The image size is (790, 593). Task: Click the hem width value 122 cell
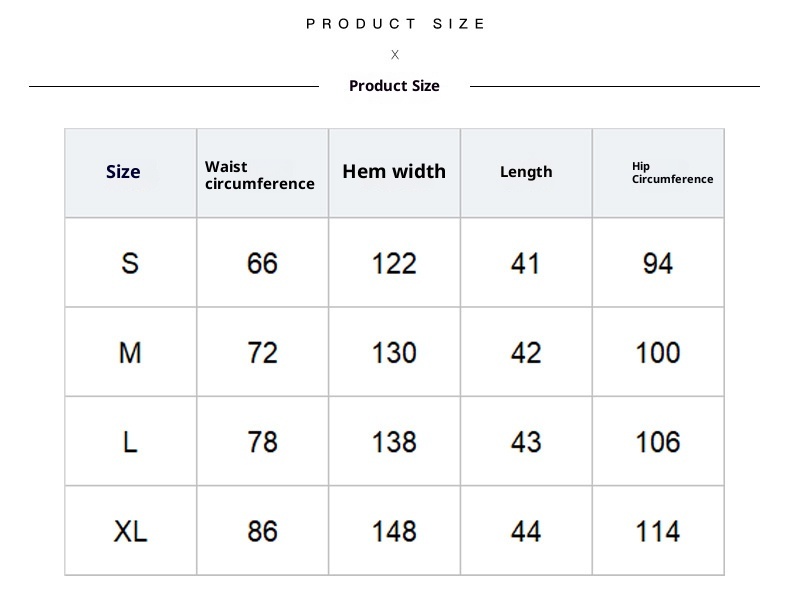pos(394,263)
